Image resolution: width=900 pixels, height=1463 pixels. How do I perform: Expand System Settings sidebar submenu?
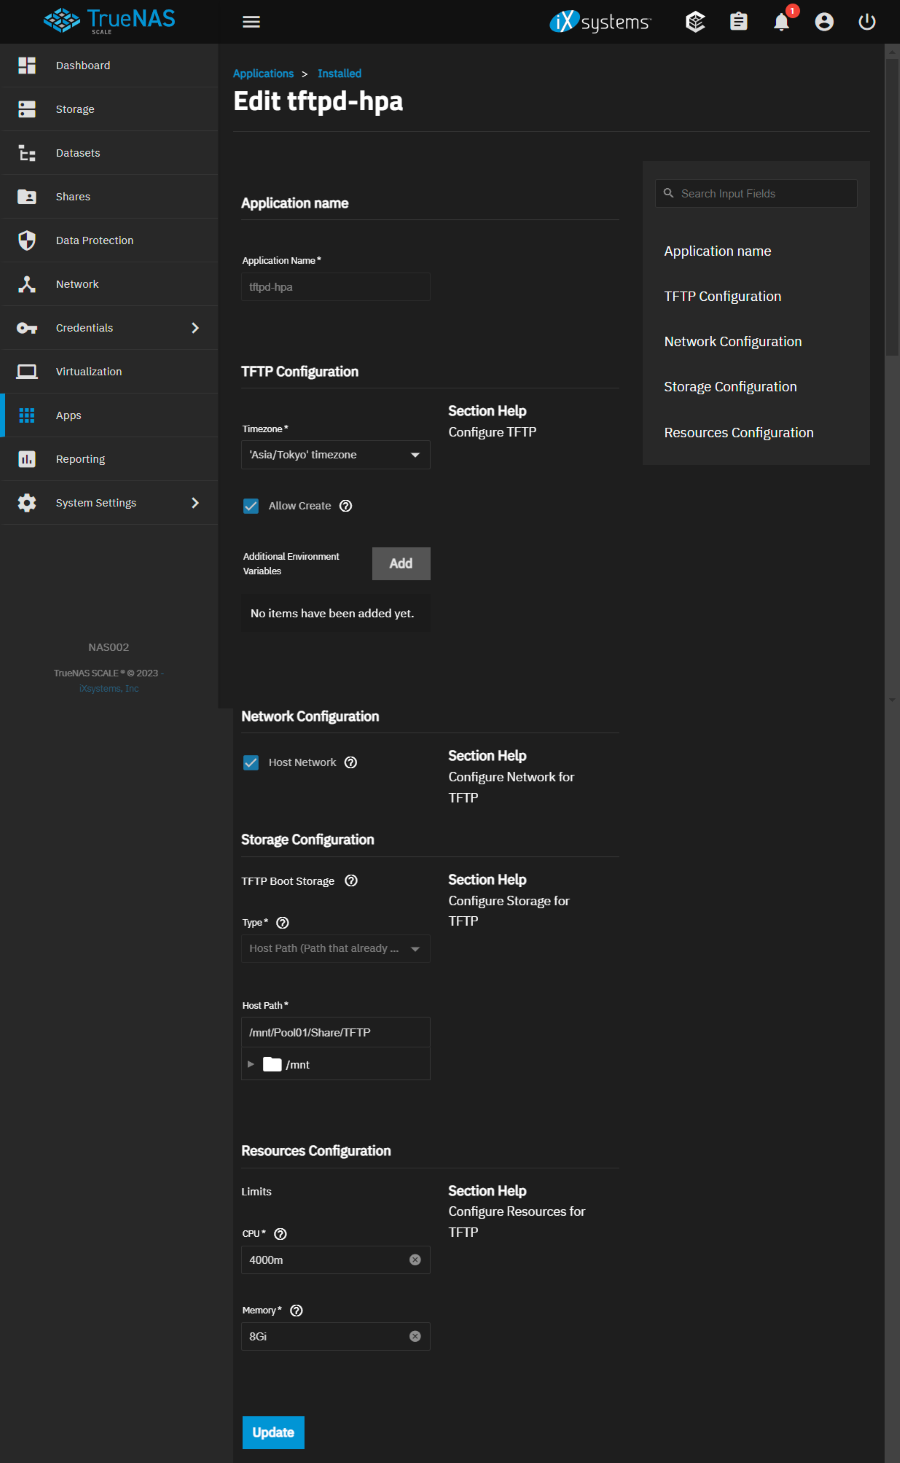195,503
